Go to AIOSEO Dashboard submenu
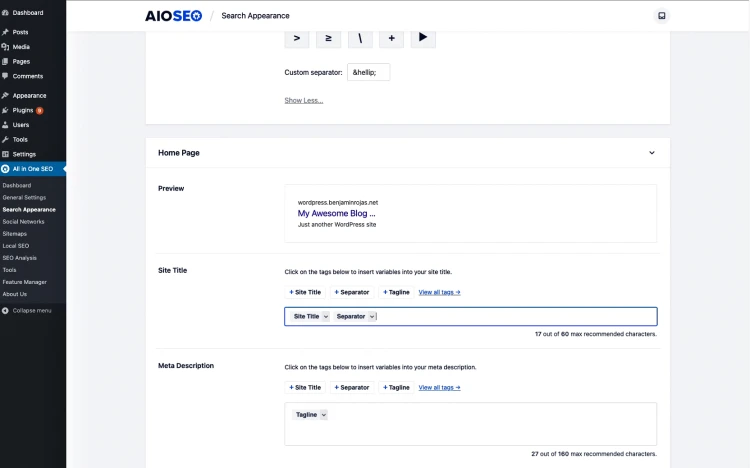Image resolution: width=750 pixels, height=468 pixels. 17,186
